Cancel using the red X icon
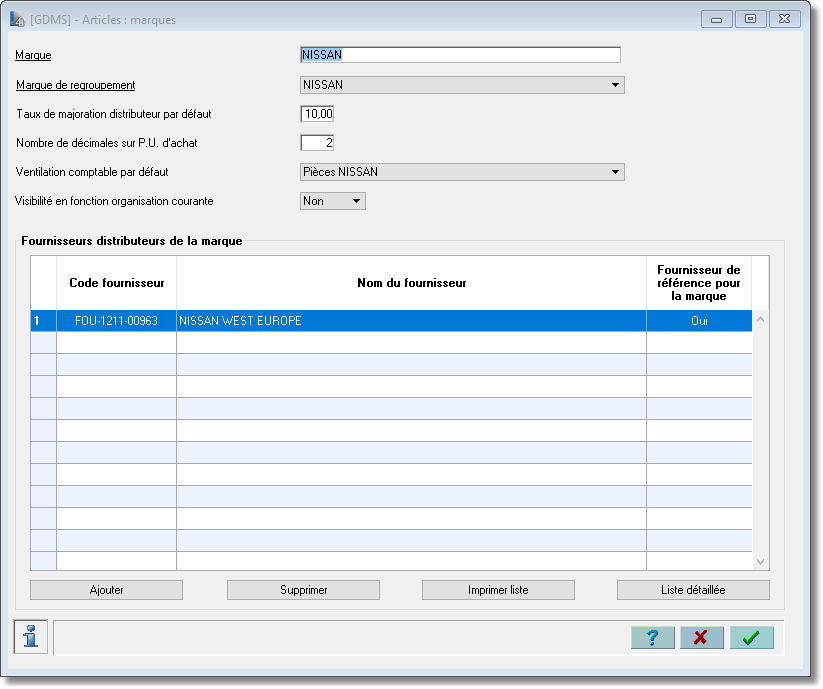The image size is (823, 689). pyautogui.click(x=702, y=638)
